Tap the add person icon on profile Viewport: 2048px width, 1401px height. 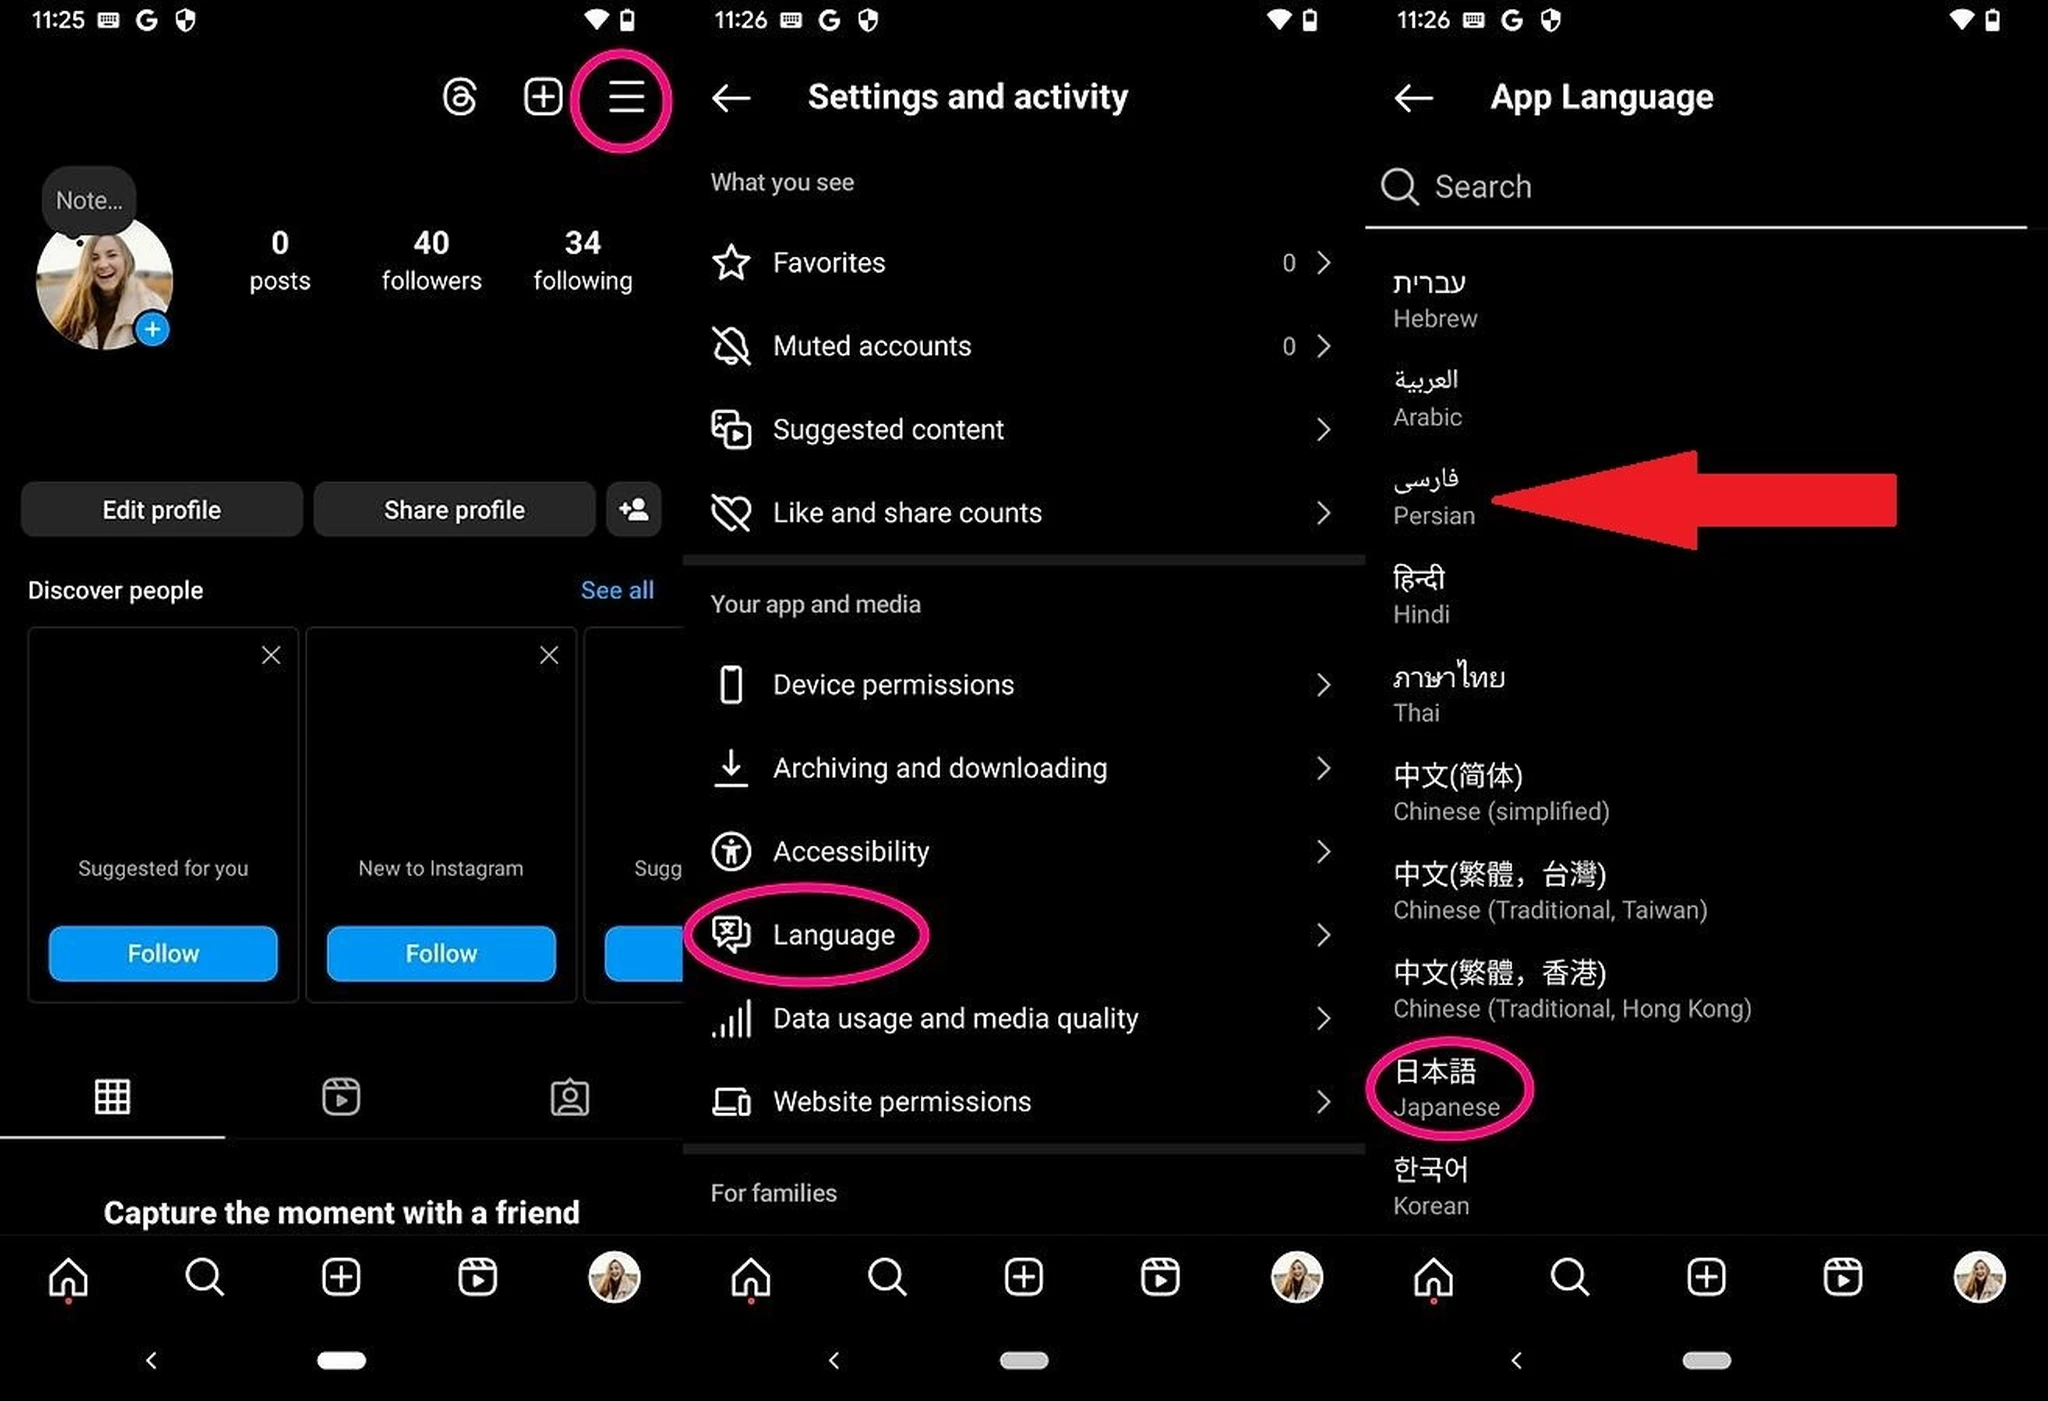(633, 509)
